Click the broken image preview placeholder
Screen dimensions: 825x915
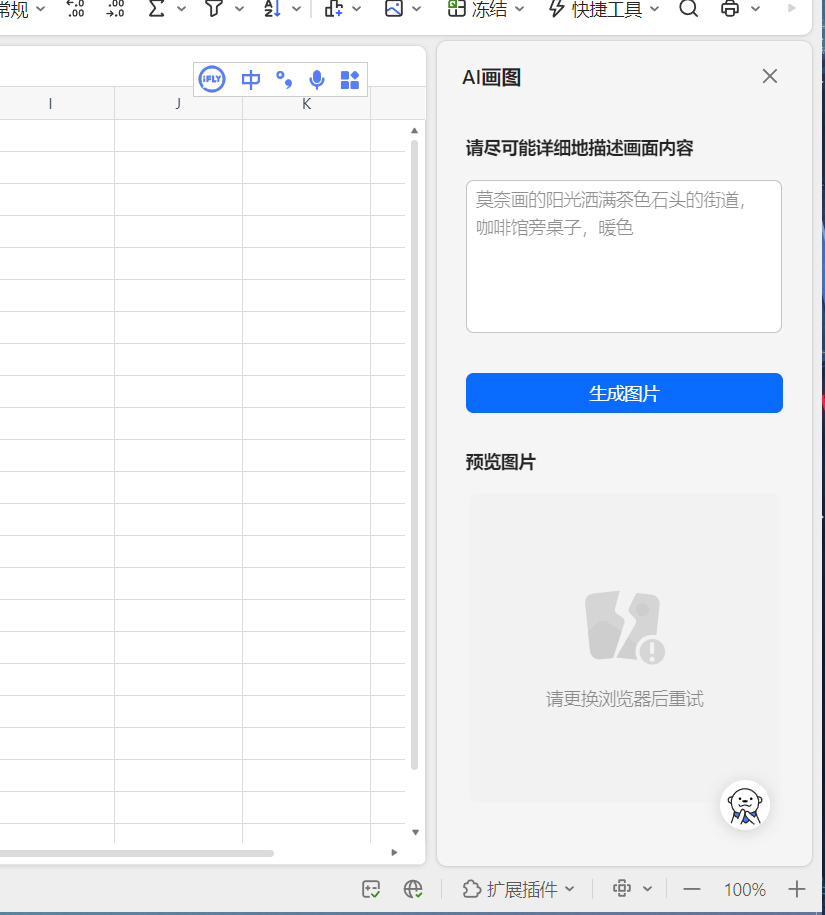click(625, 627)
